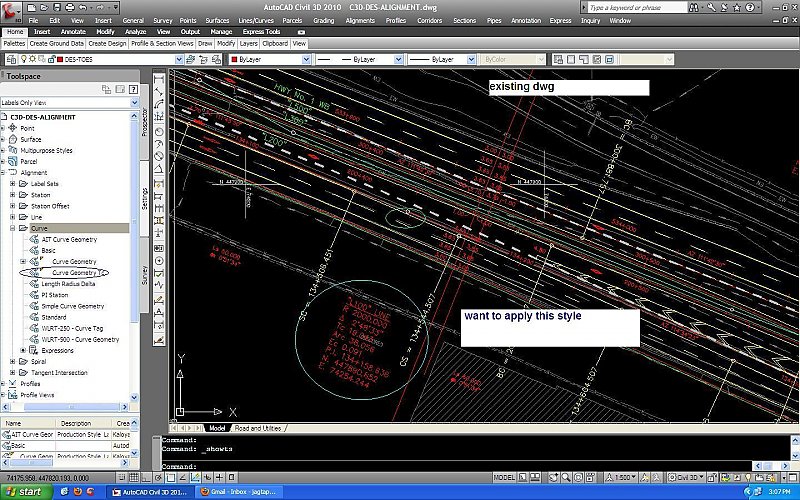Click the AutoCAD application menu button
This screenshot has height=500, width=800.
tap(12, 10)
